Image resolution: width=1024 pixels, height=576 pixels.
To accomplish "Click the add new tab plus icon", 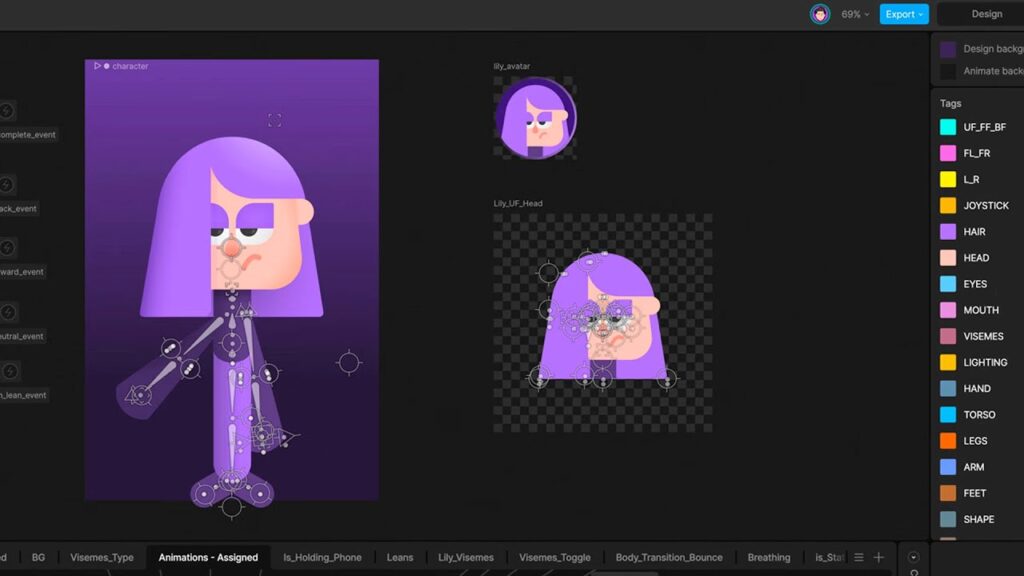I will point(879,557).
